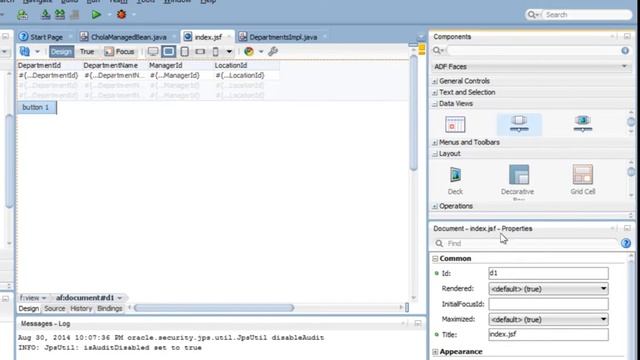Select the tablet portrait preview icon
This screenshot has height=360, width=640.
coord(184,51)
